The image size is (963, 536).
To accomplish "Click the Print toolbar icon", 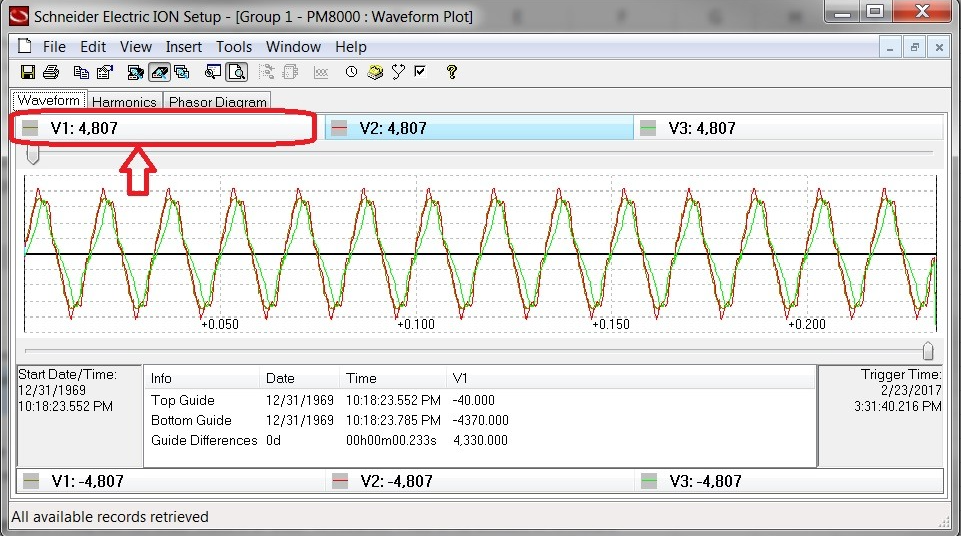I will tap(51, 72).
